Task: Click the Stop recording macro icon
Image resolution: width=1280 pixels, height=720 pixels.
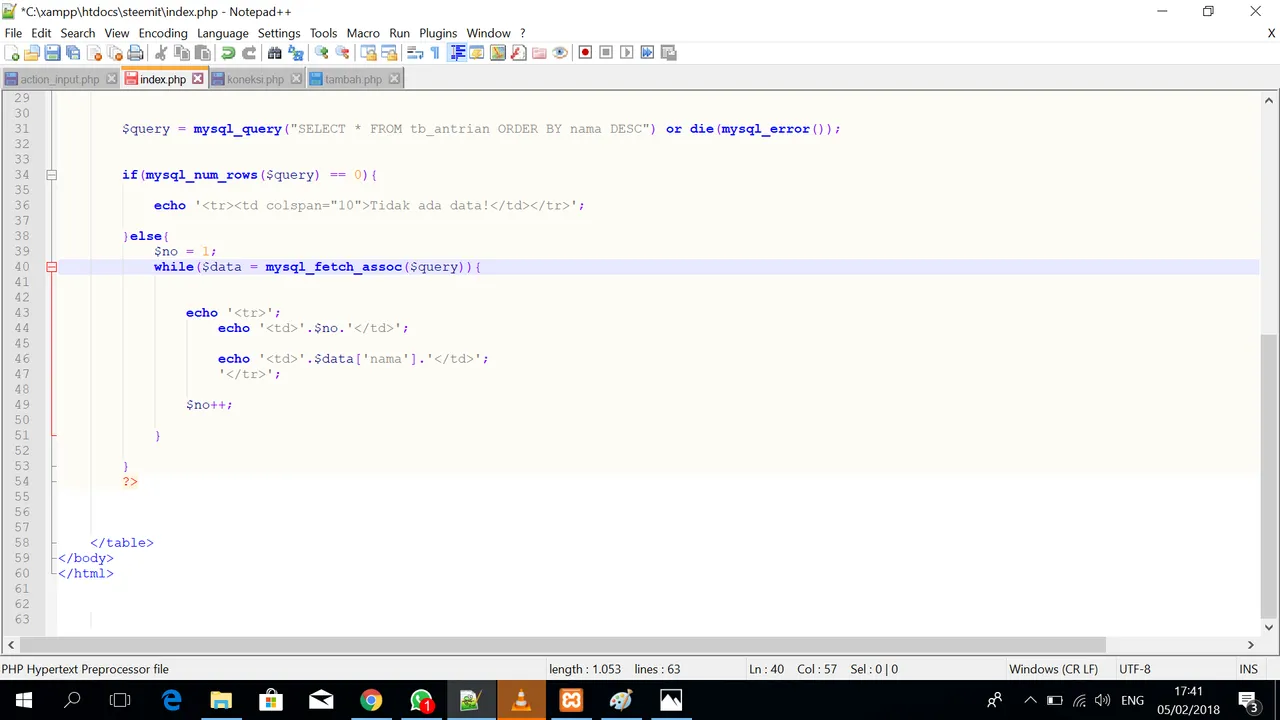Action: coord(606,52)
